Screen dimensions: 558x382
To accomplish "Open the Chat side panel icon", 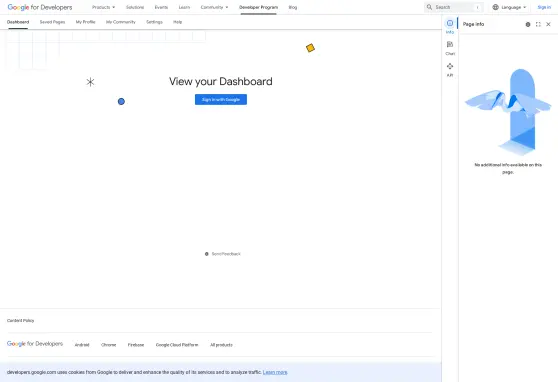I will click(x=450, y=45).
